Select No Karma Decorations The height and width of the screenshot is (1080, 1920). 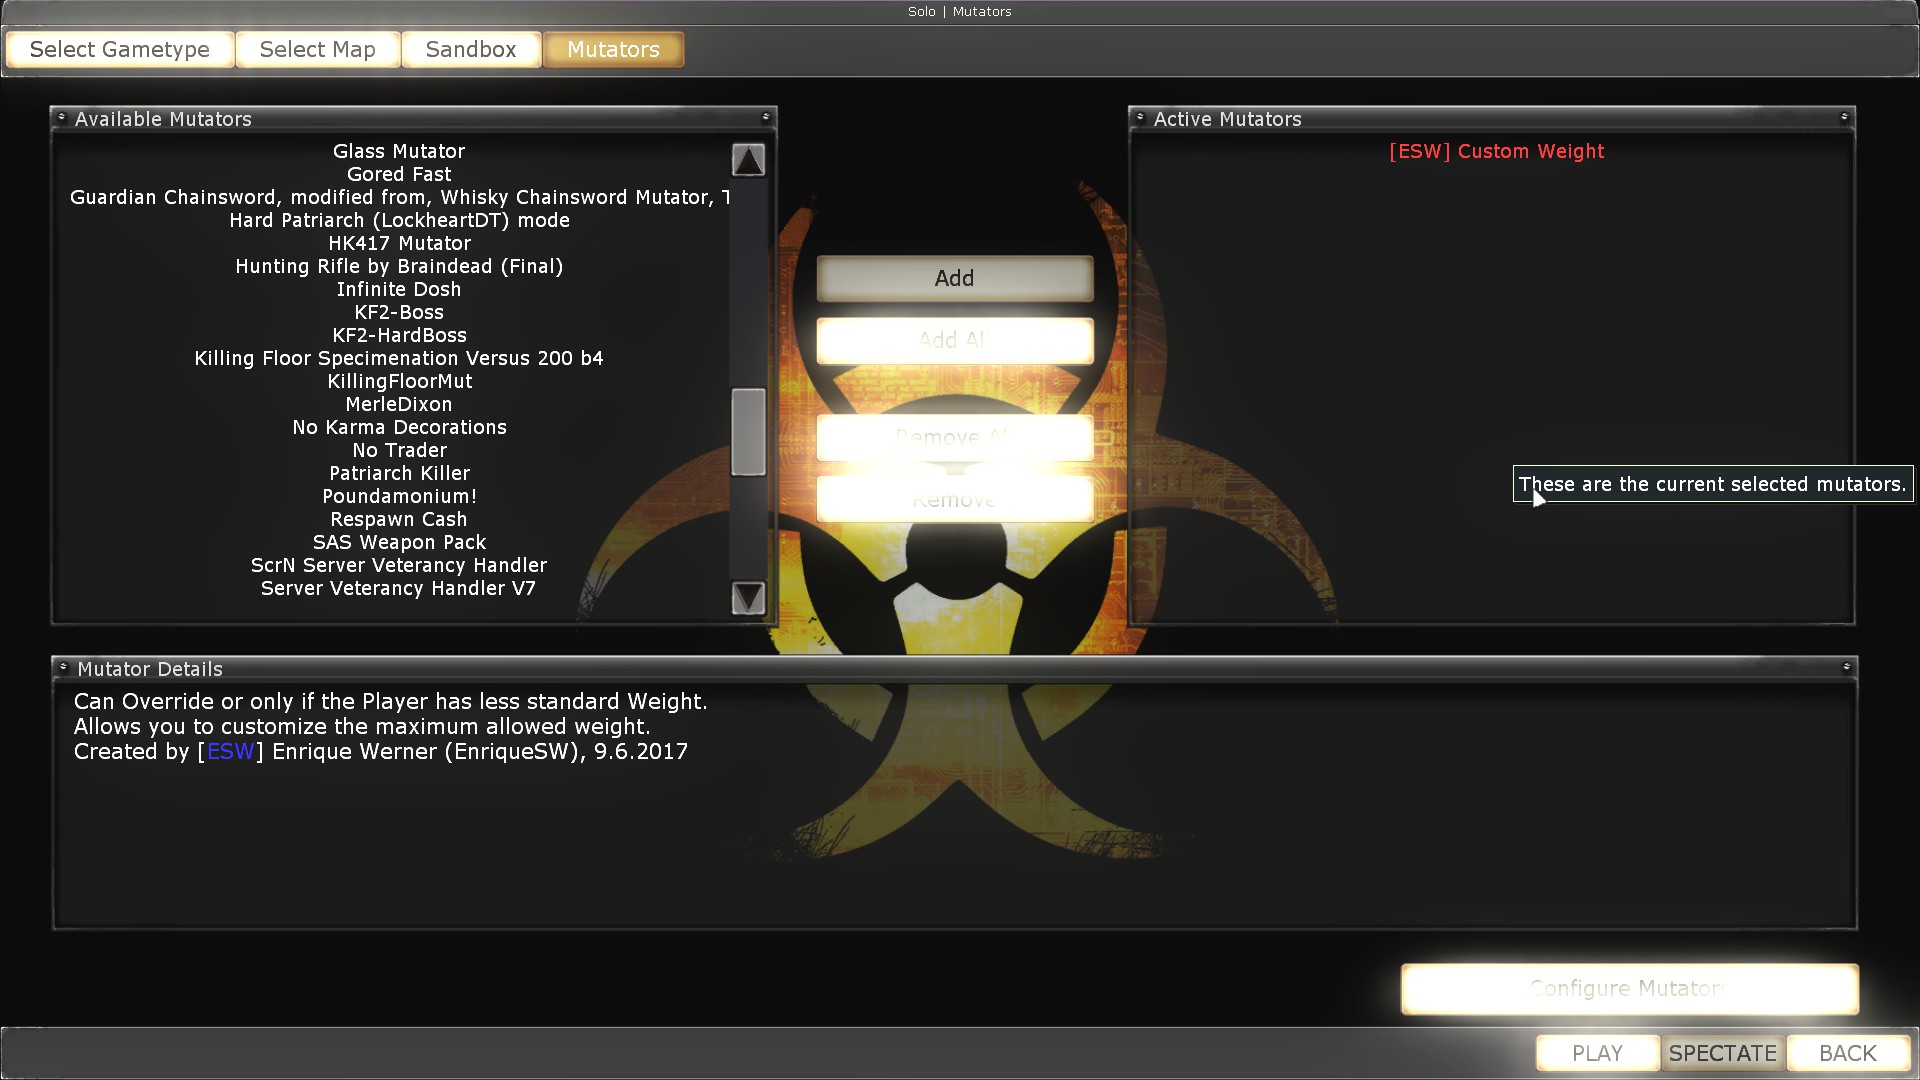click(399, 427)
